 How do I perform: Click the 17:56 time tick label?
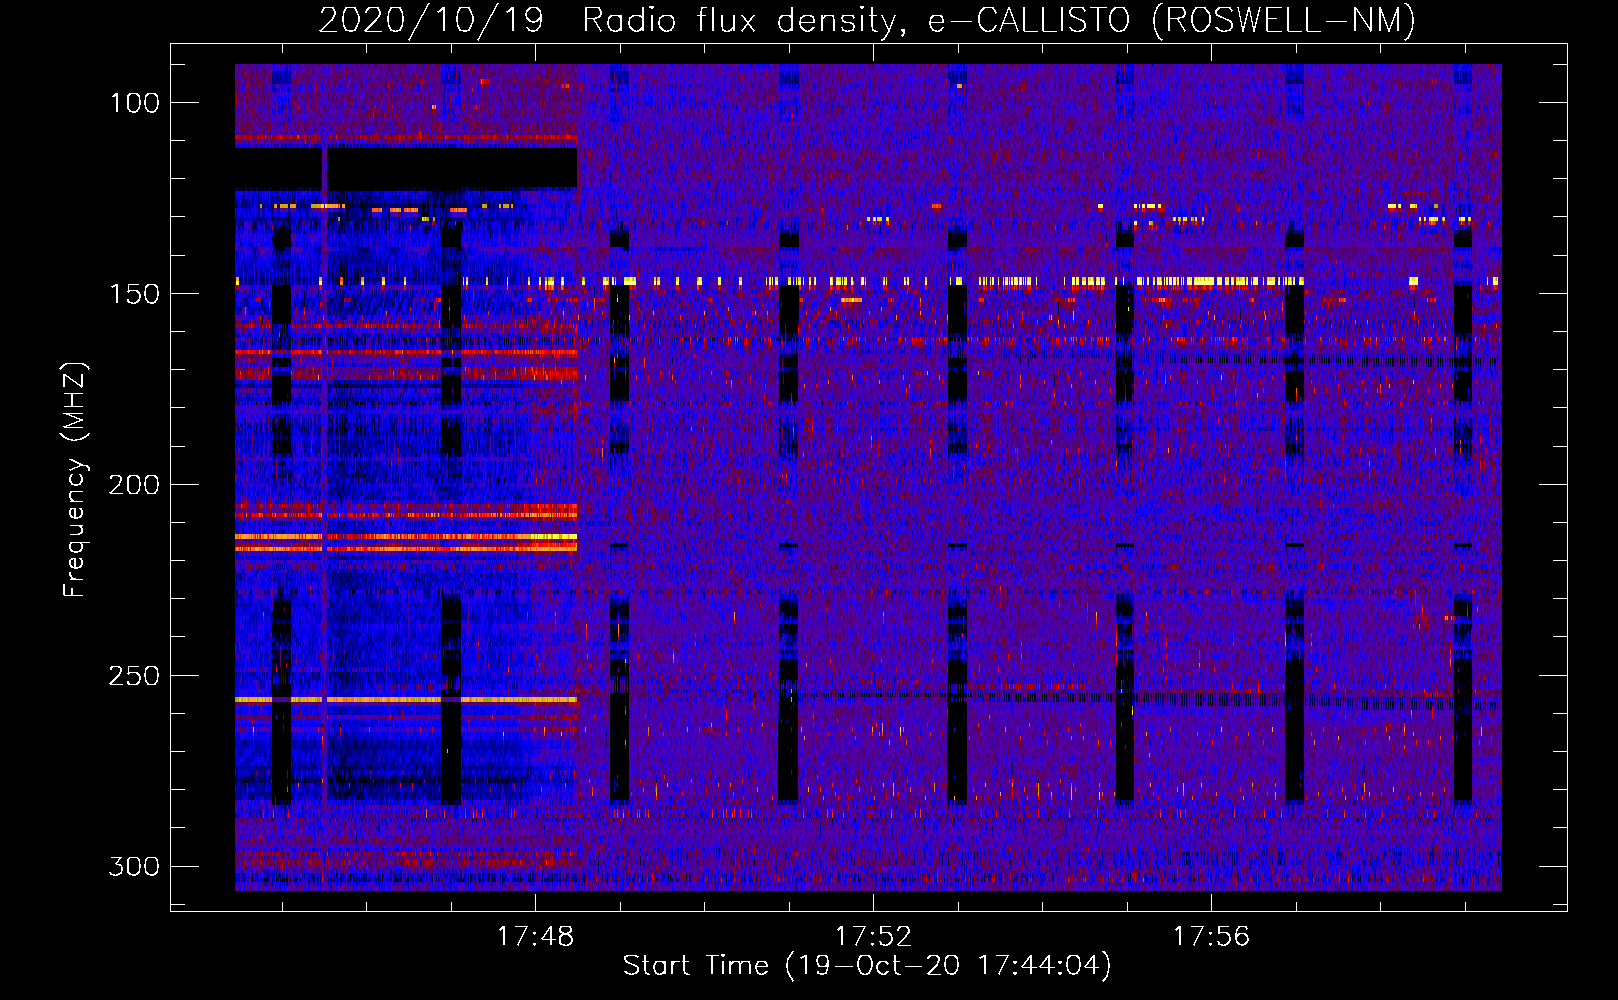point(1212,937)
